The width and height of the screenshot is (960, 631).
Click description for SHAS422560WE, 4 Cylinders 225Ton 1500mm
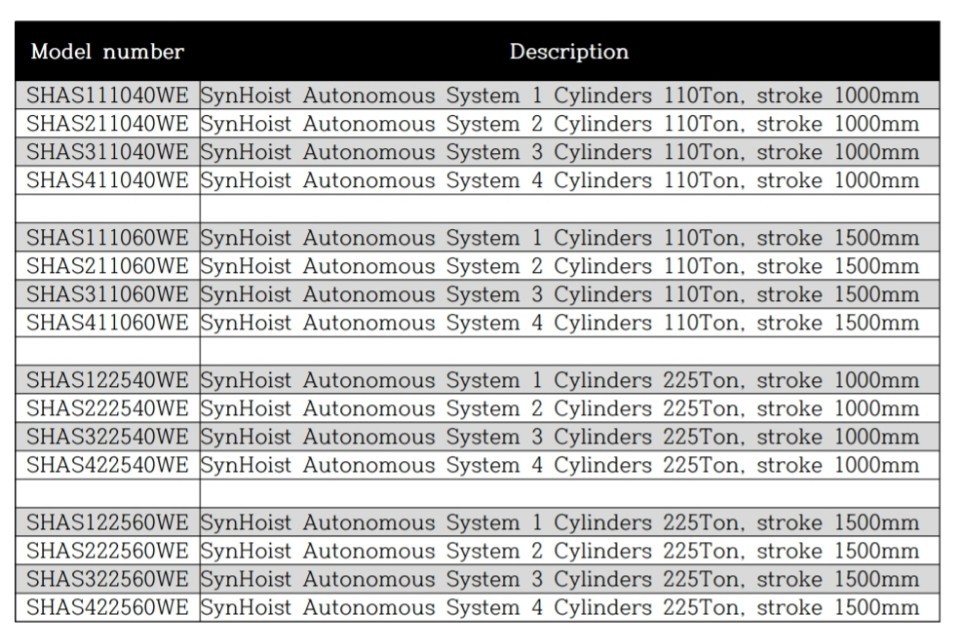tap(569, 608)
